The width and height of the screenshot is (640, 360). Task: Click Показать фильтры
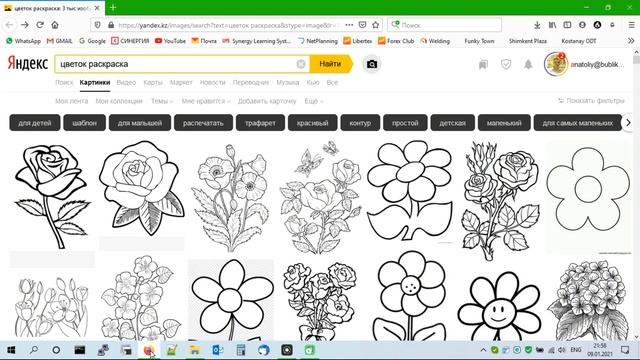[591, 100]
